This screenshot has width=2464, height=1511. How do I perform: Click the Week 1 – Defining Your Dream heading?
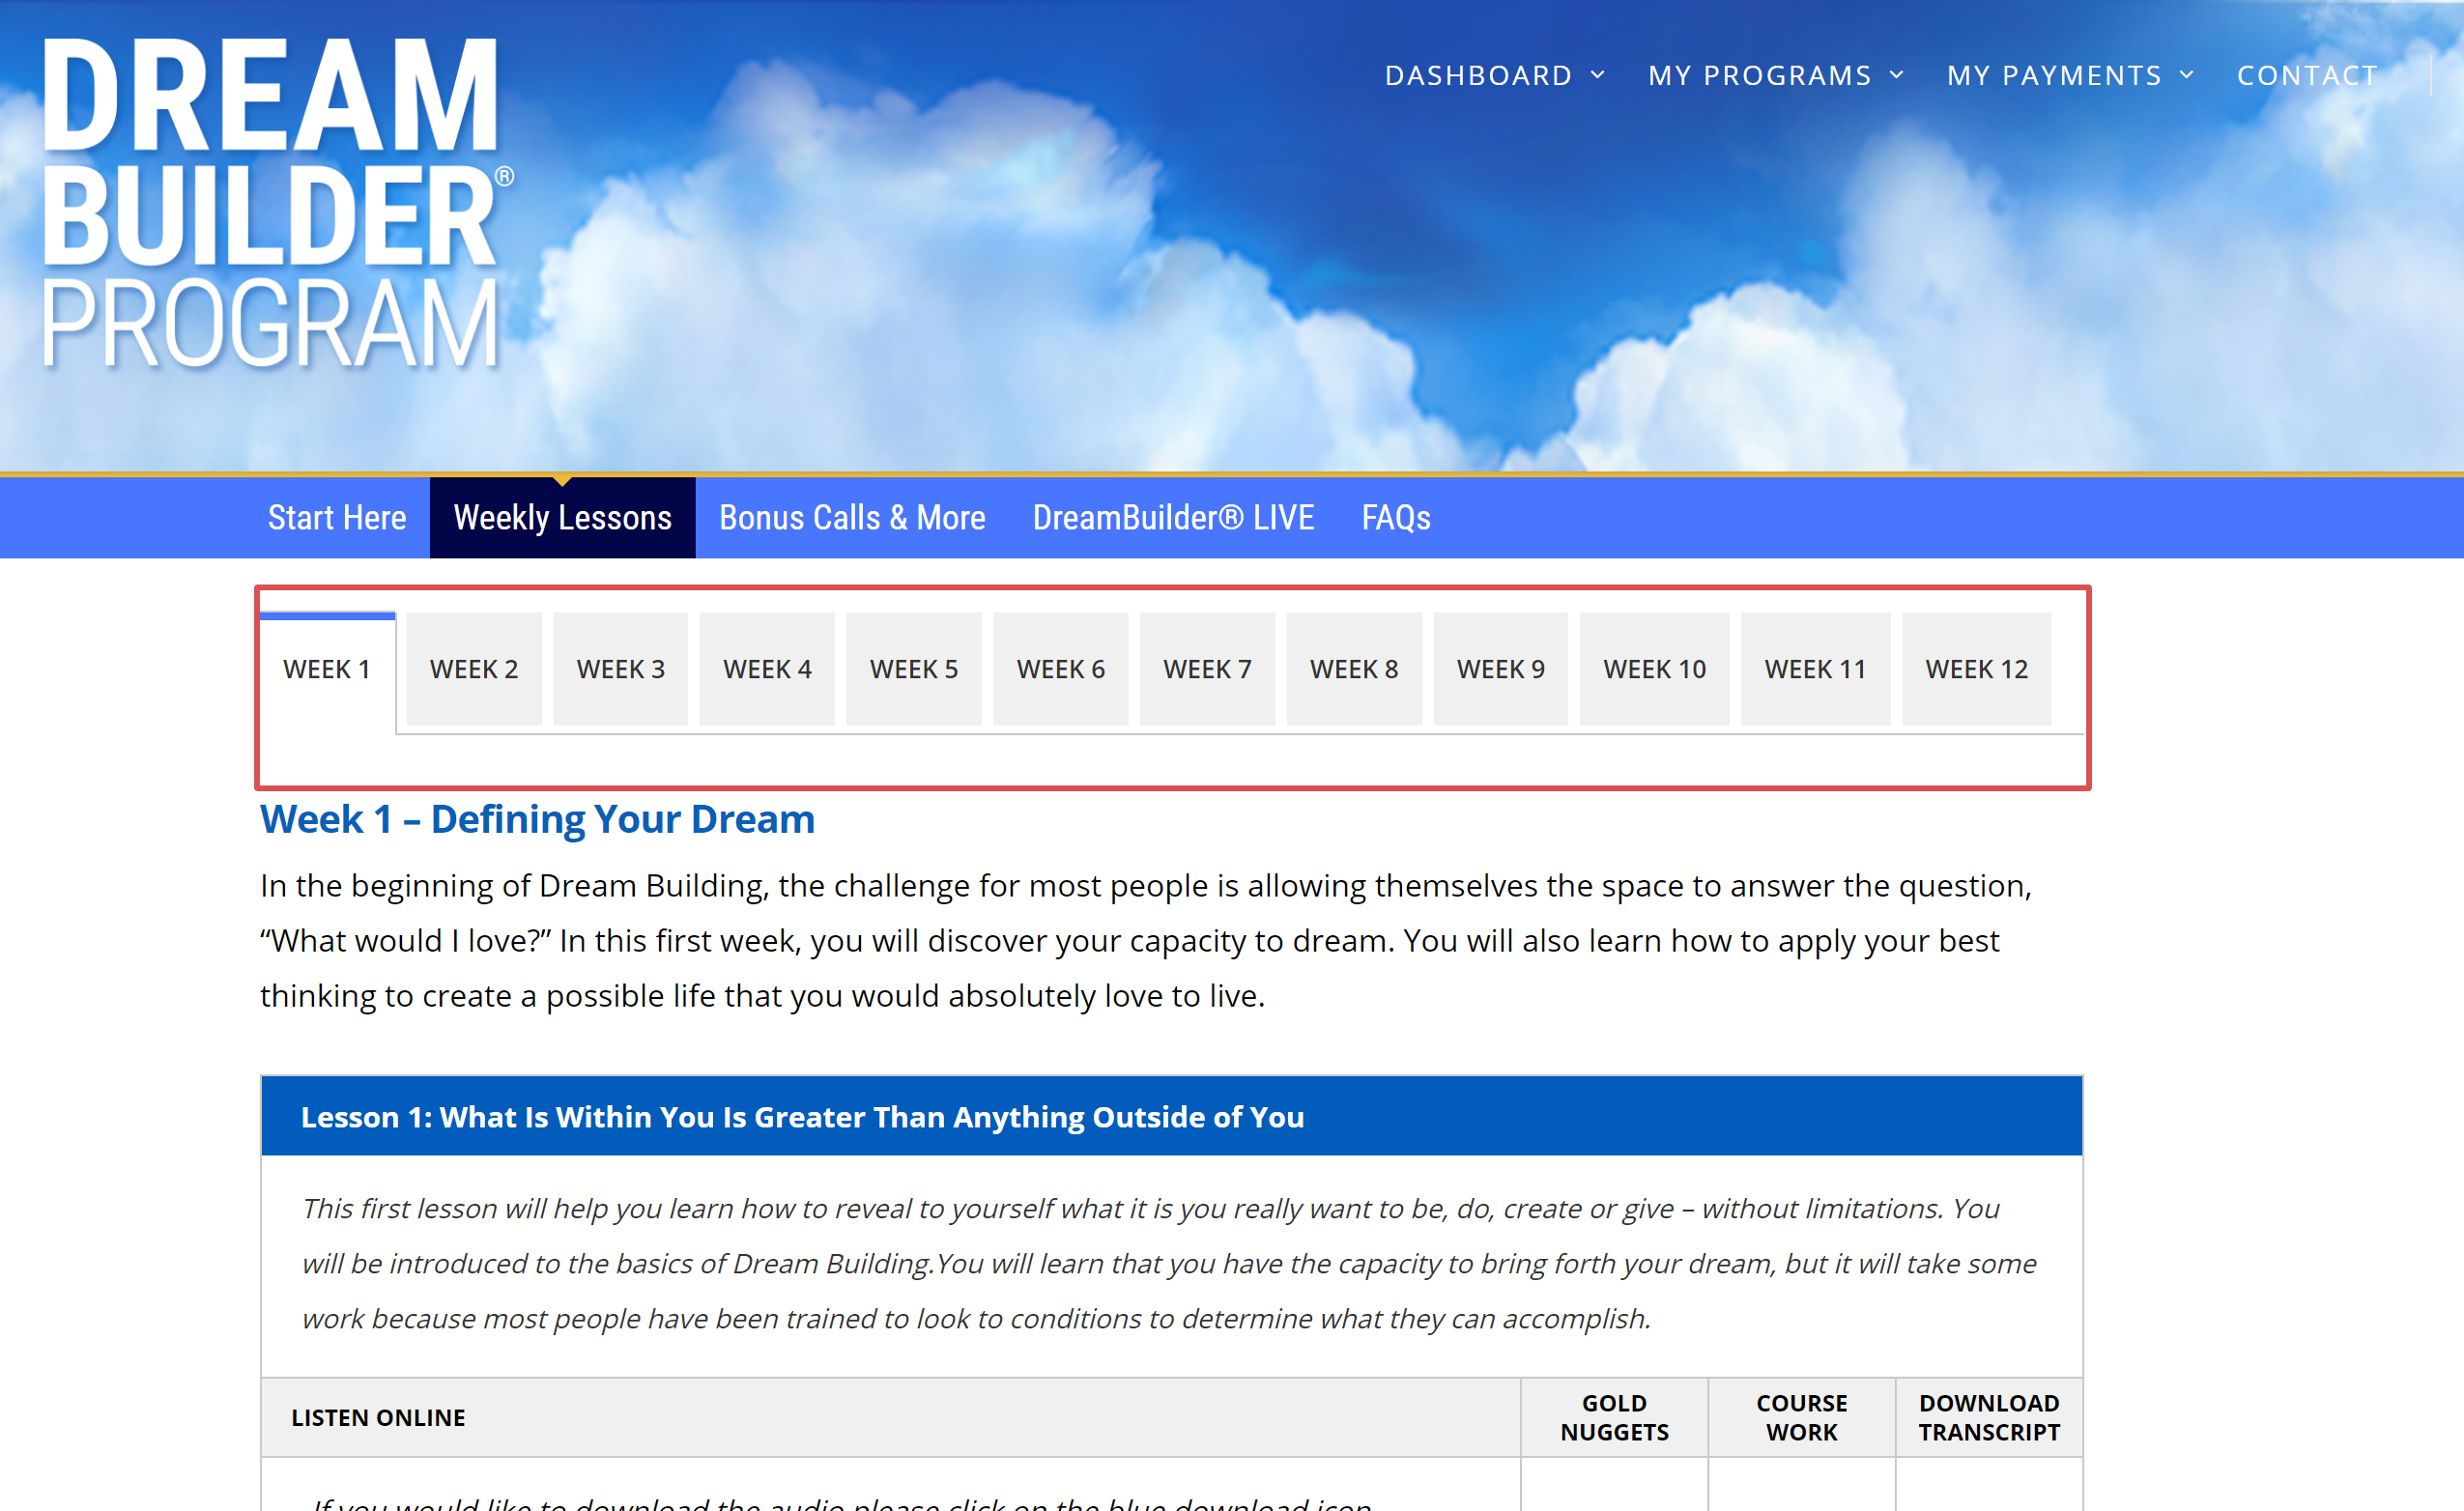537,818
